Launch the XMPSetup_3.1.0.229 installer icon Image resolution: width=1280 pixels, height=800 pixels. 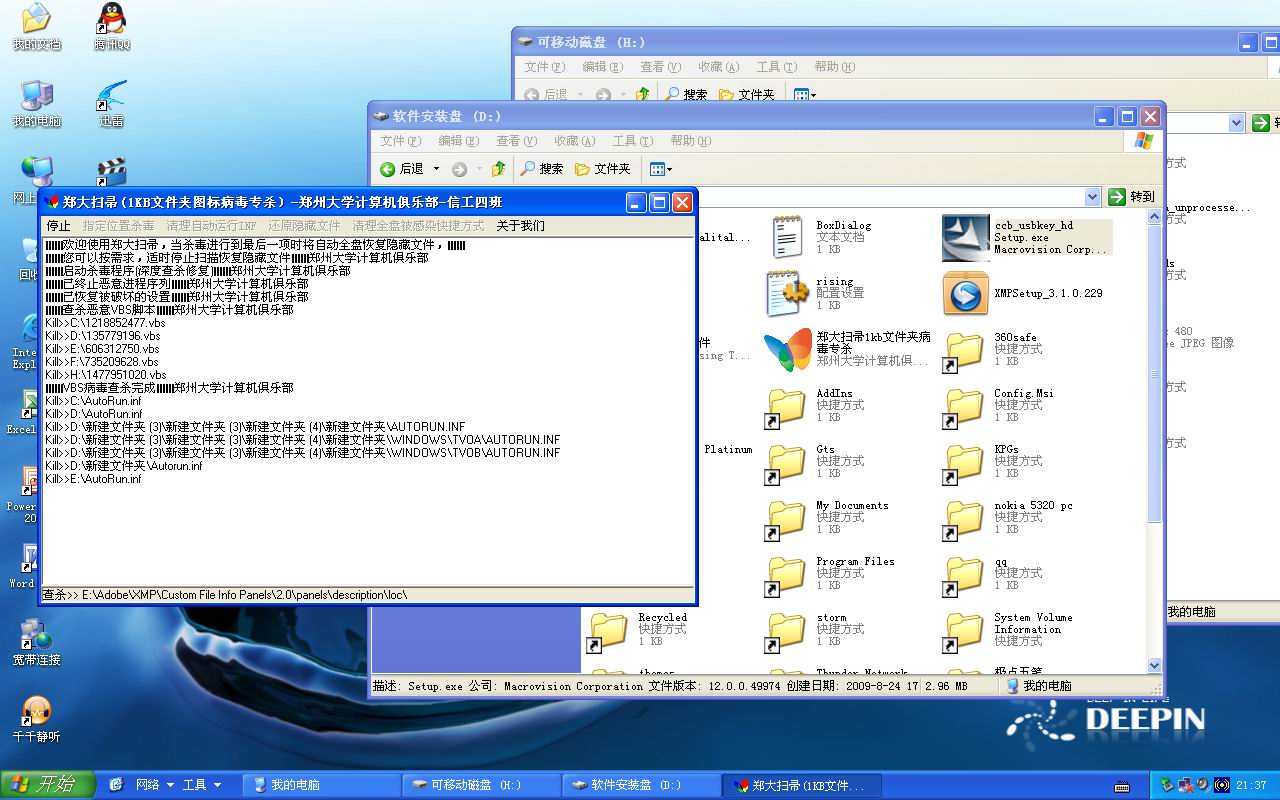[x=964, y=294]
